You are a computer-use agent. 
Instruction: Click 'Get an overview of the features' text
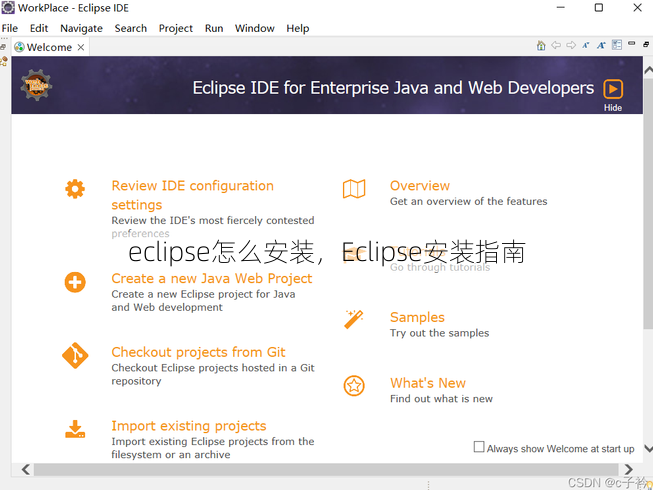click(x=469, y=201)
